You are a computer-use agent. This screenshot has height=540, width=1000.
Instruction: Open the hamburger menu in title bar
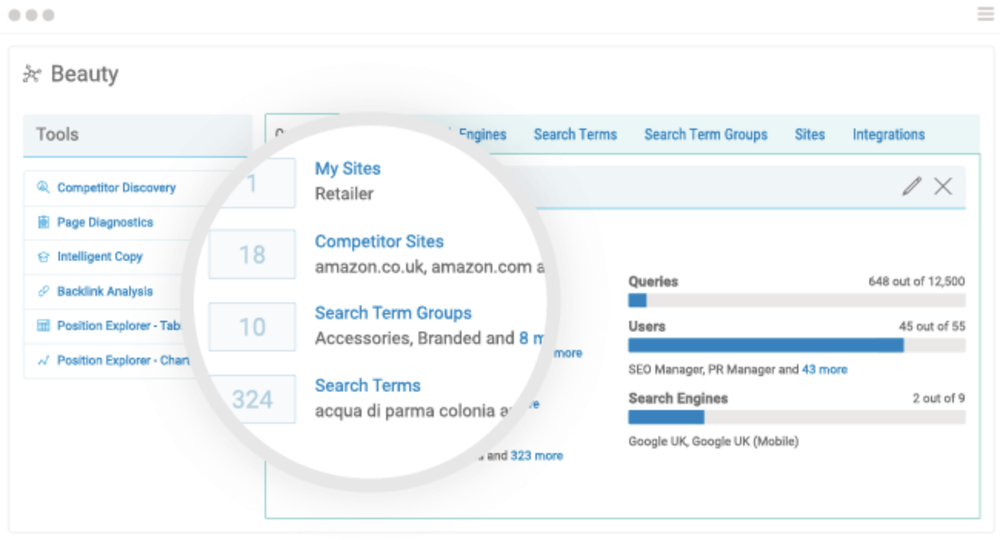coord(985,14)
